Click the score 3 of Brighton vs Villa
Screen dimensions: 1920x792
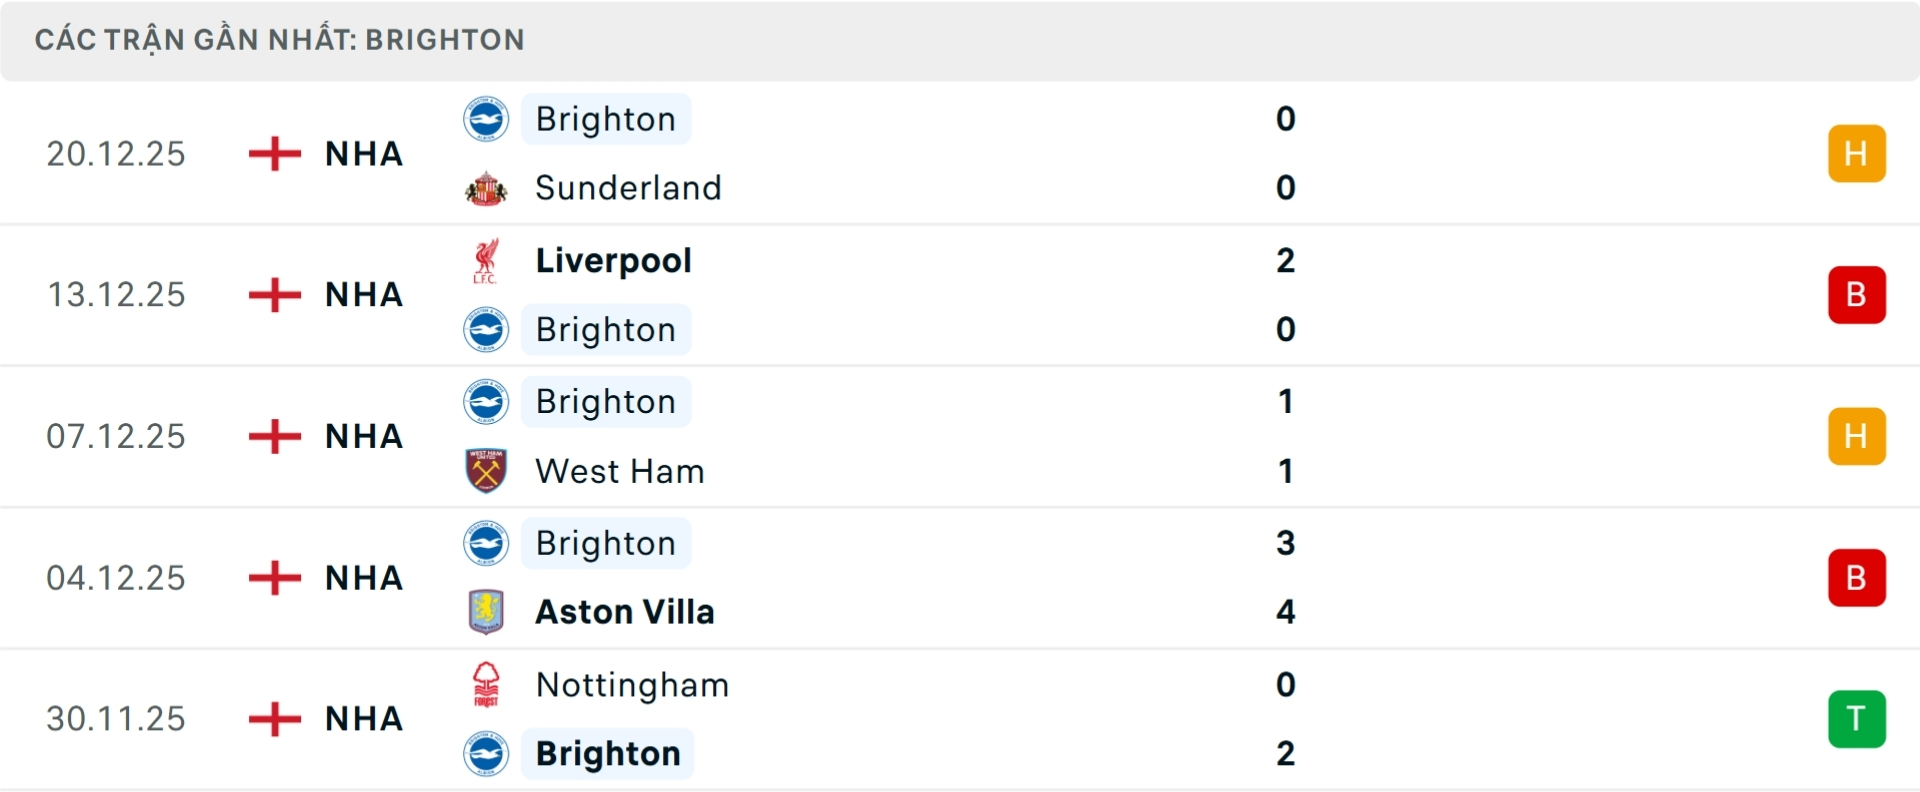(x=1286, y=544)
